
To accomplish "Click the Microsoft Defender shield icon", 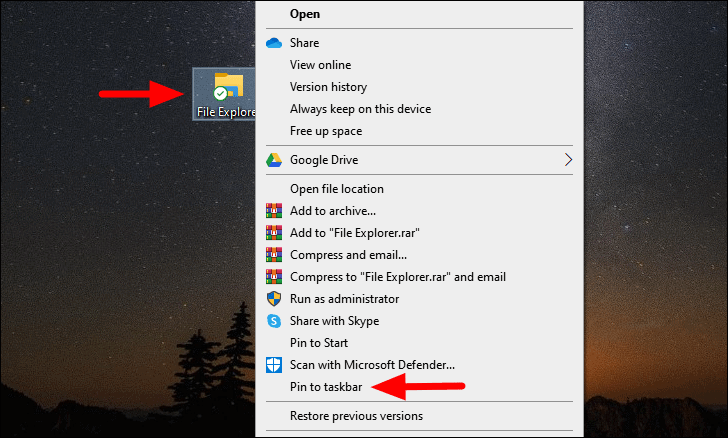I will [274, 365].
